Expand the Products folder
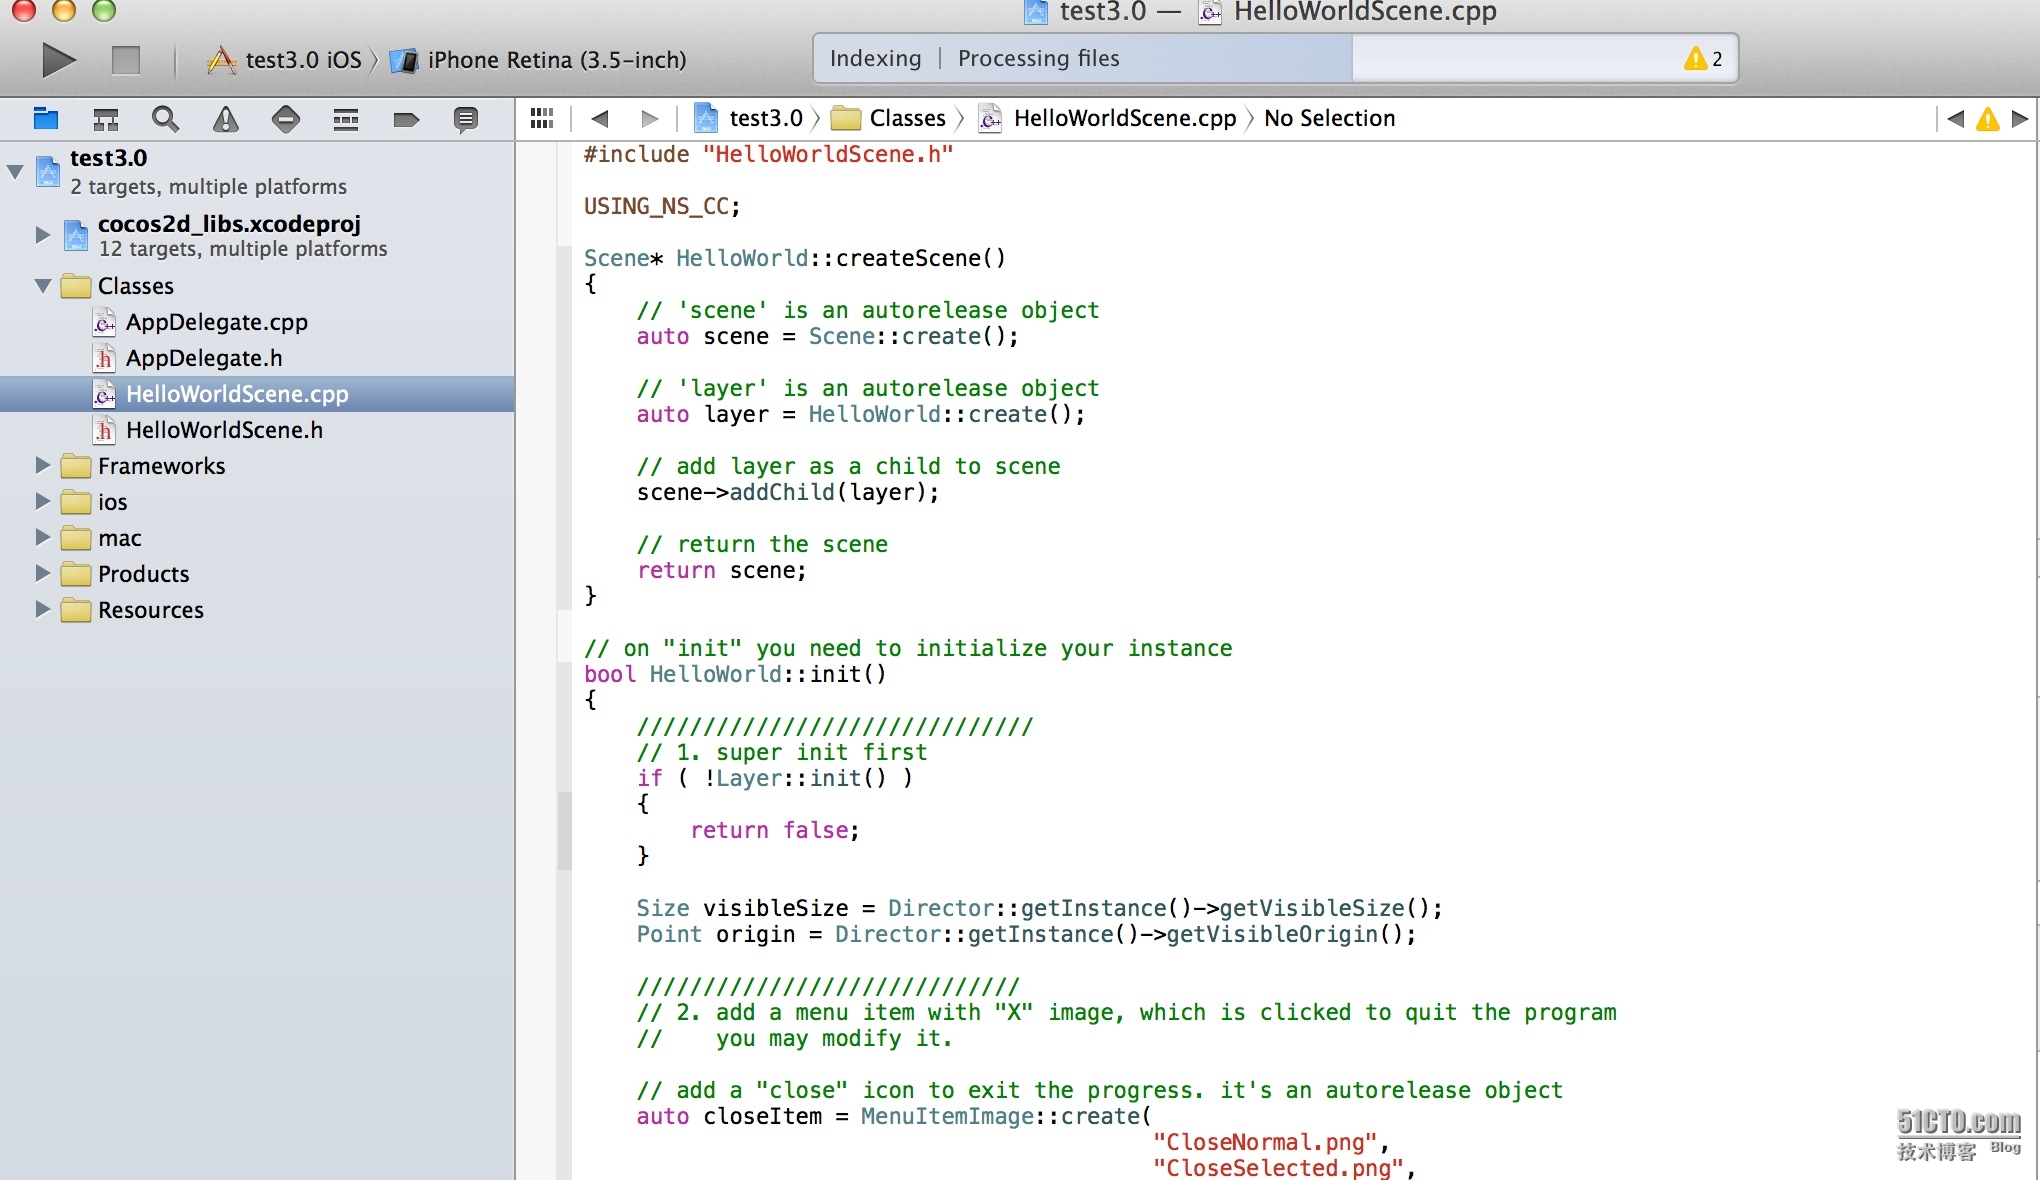 42,573
